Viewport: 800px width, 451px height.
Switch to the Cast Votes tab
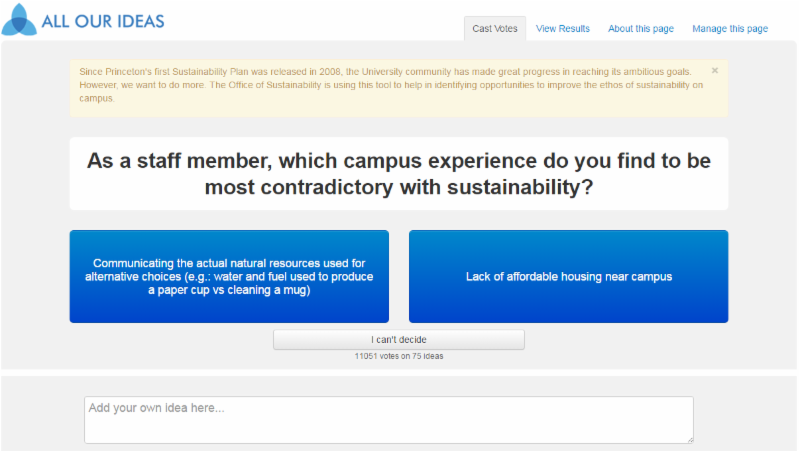pyautogui.click(x=495, y=29)
